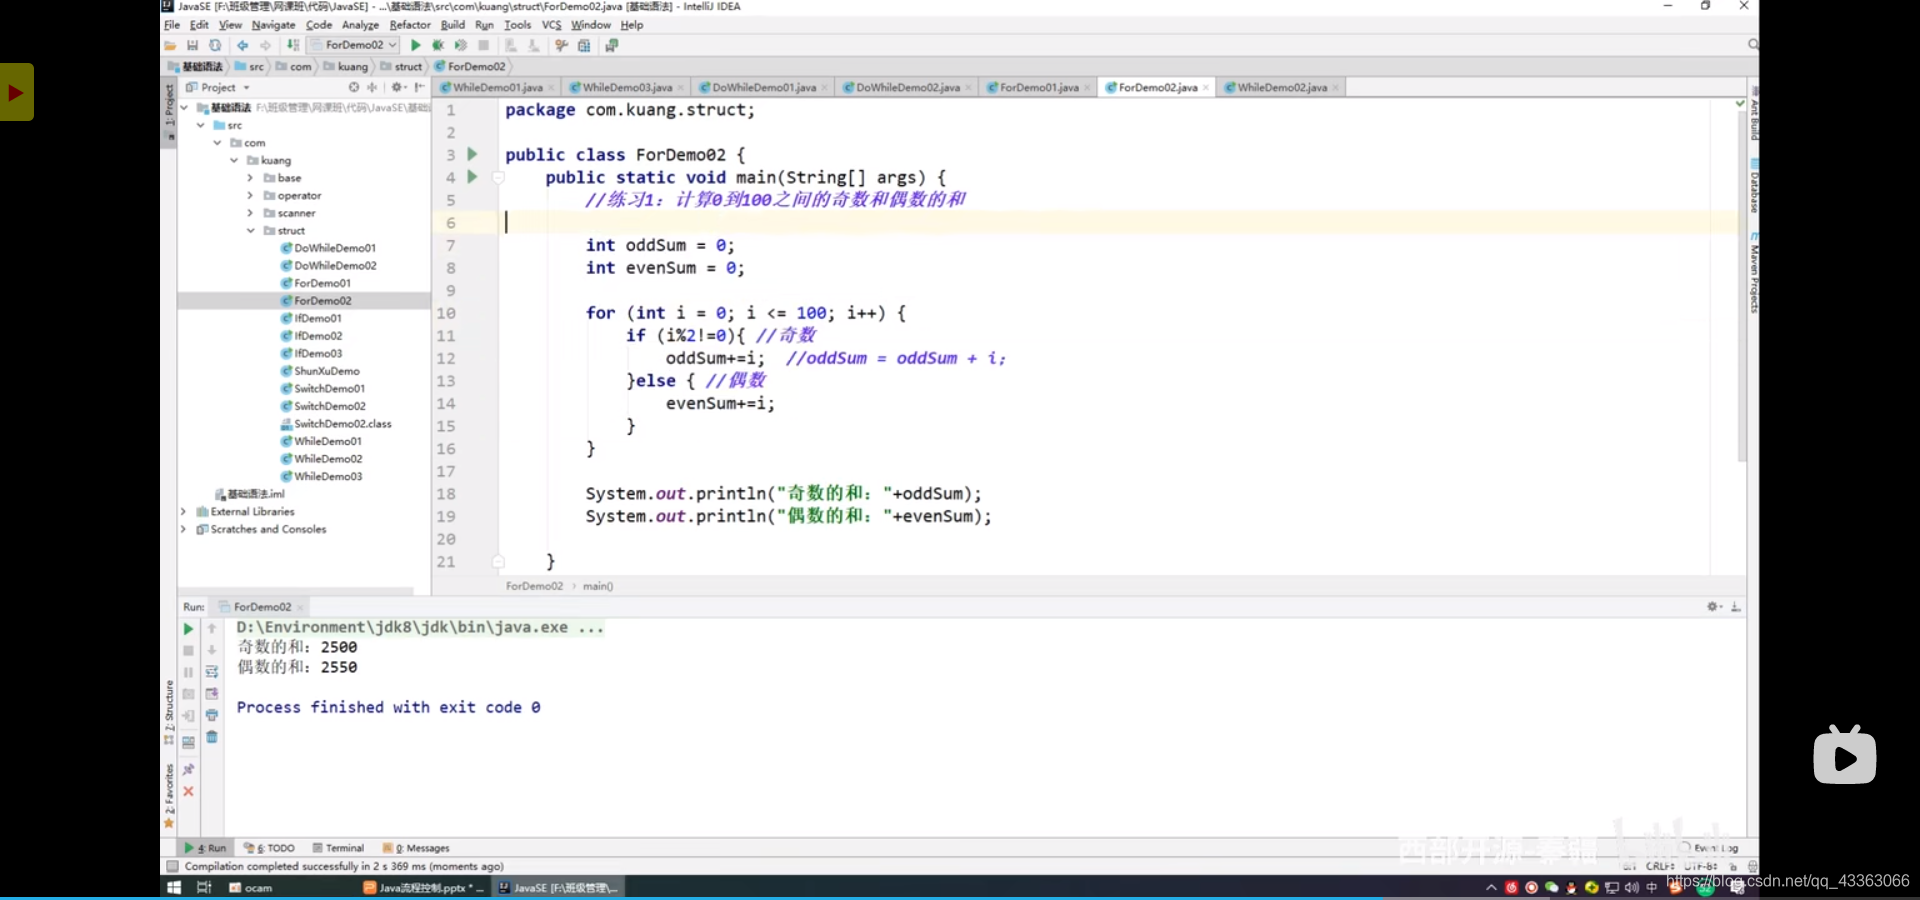
Task: Select SwitchDemo02.class in the project tree
Action: [x=336, y=424]
